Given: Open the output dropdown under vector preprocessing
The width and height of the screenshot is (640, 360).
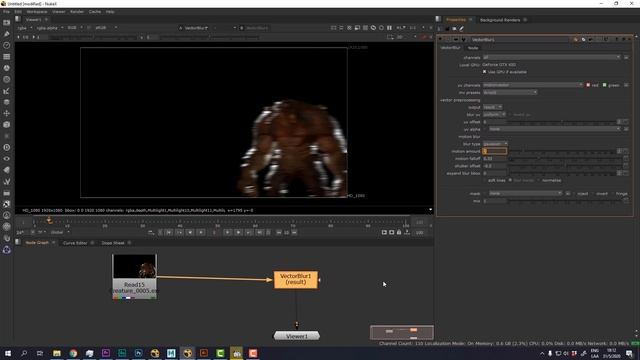Looking at the screenshot, I should (x=492, y=107).
